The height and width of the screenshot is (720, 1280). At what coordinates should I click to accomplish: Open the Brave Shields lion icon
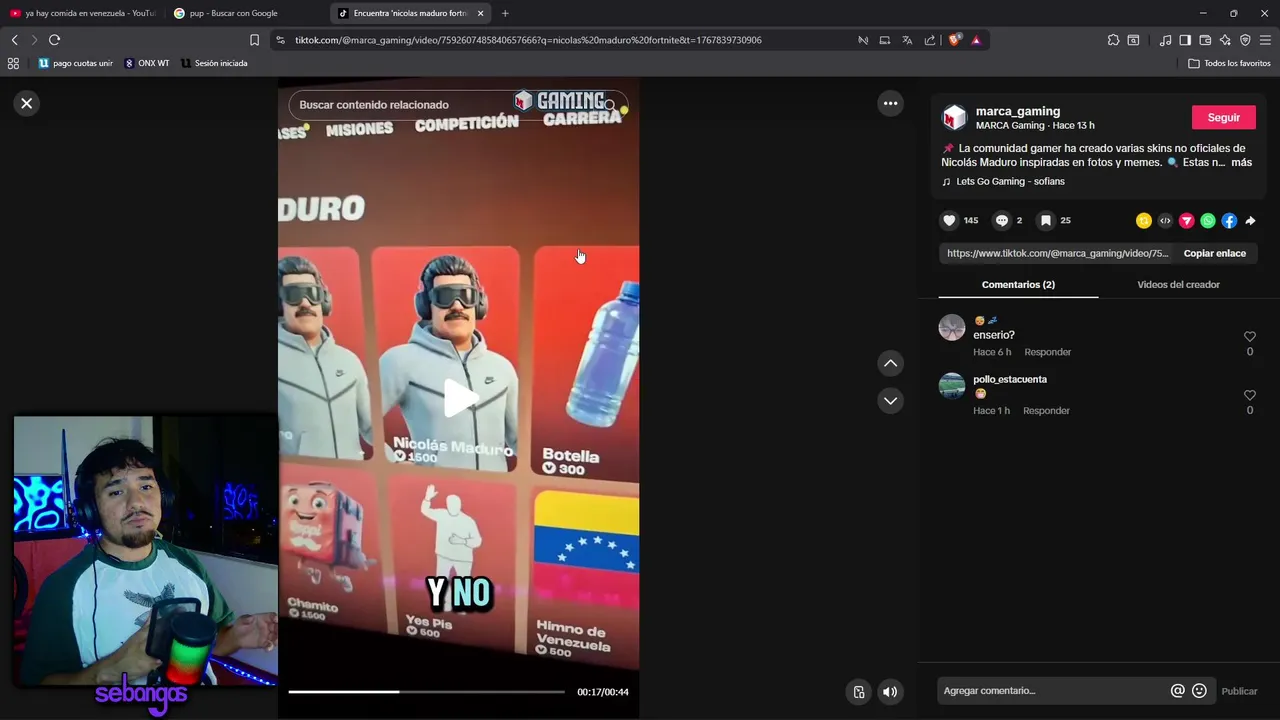coord(954,40)
